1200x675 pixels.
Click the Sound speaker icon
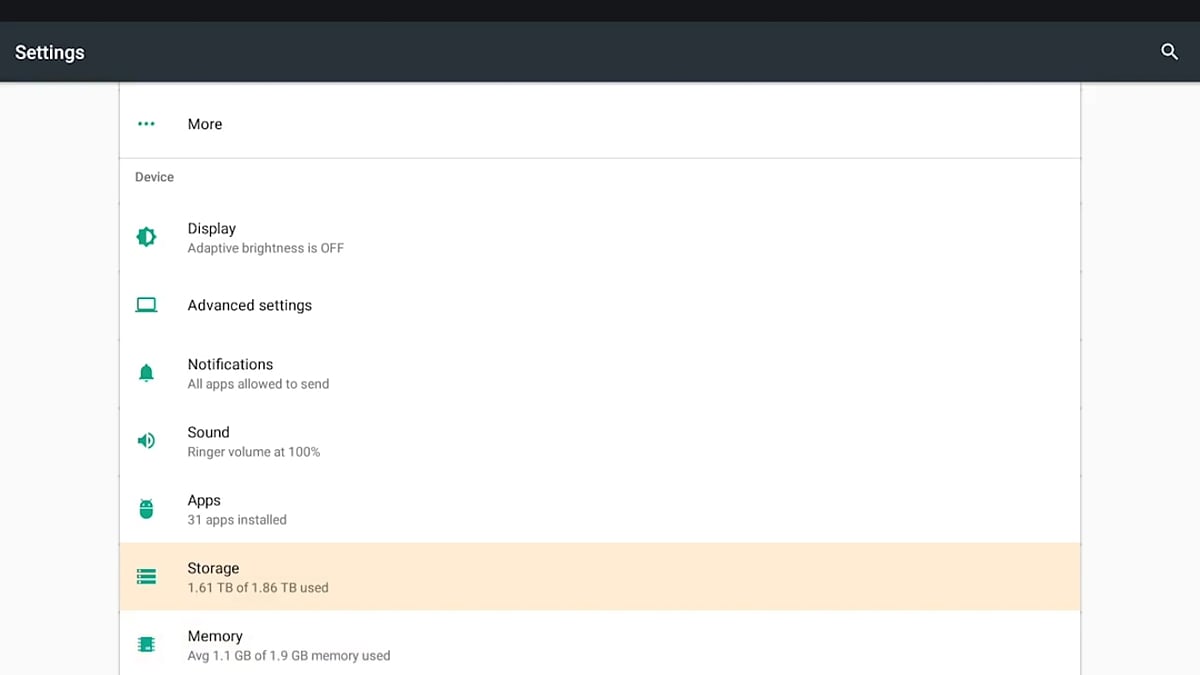click(x=146, y=441)
